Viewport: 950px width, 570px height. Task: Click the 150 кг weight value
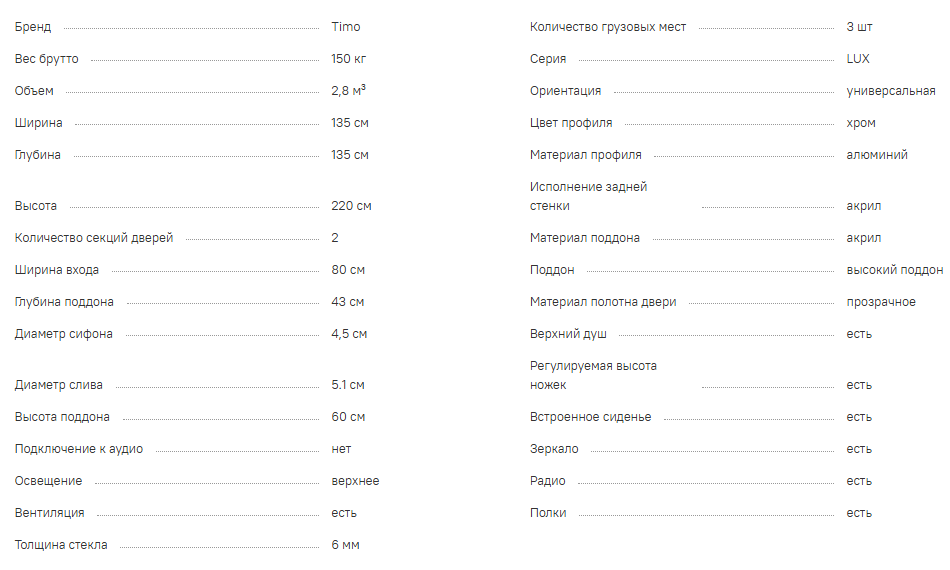pyautogui.click(x=349, y=59)
